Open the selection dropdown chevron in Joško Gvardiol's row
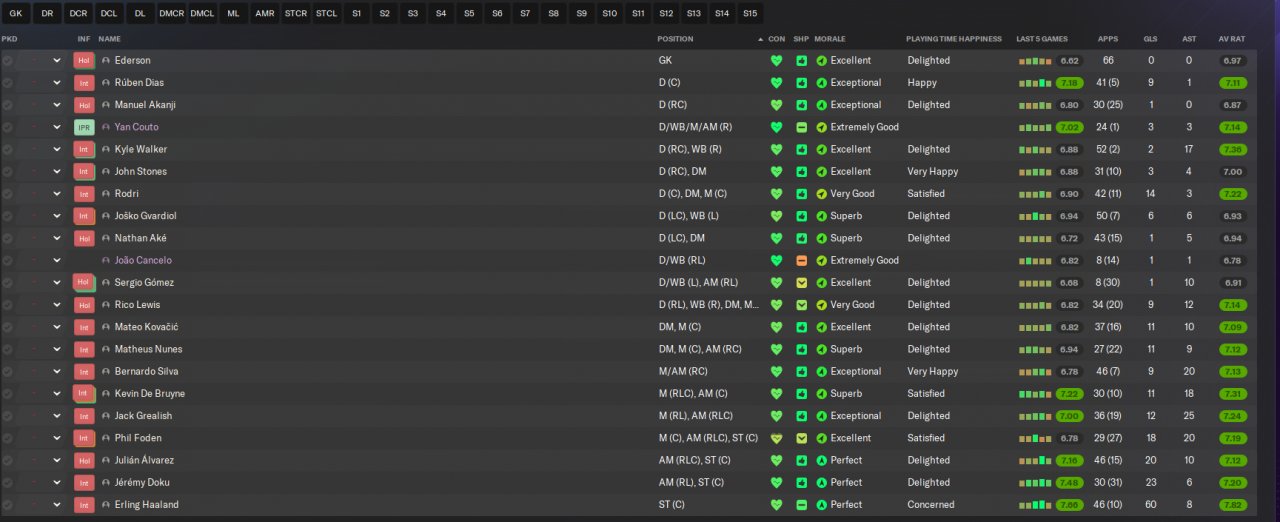 pos(57,216)
